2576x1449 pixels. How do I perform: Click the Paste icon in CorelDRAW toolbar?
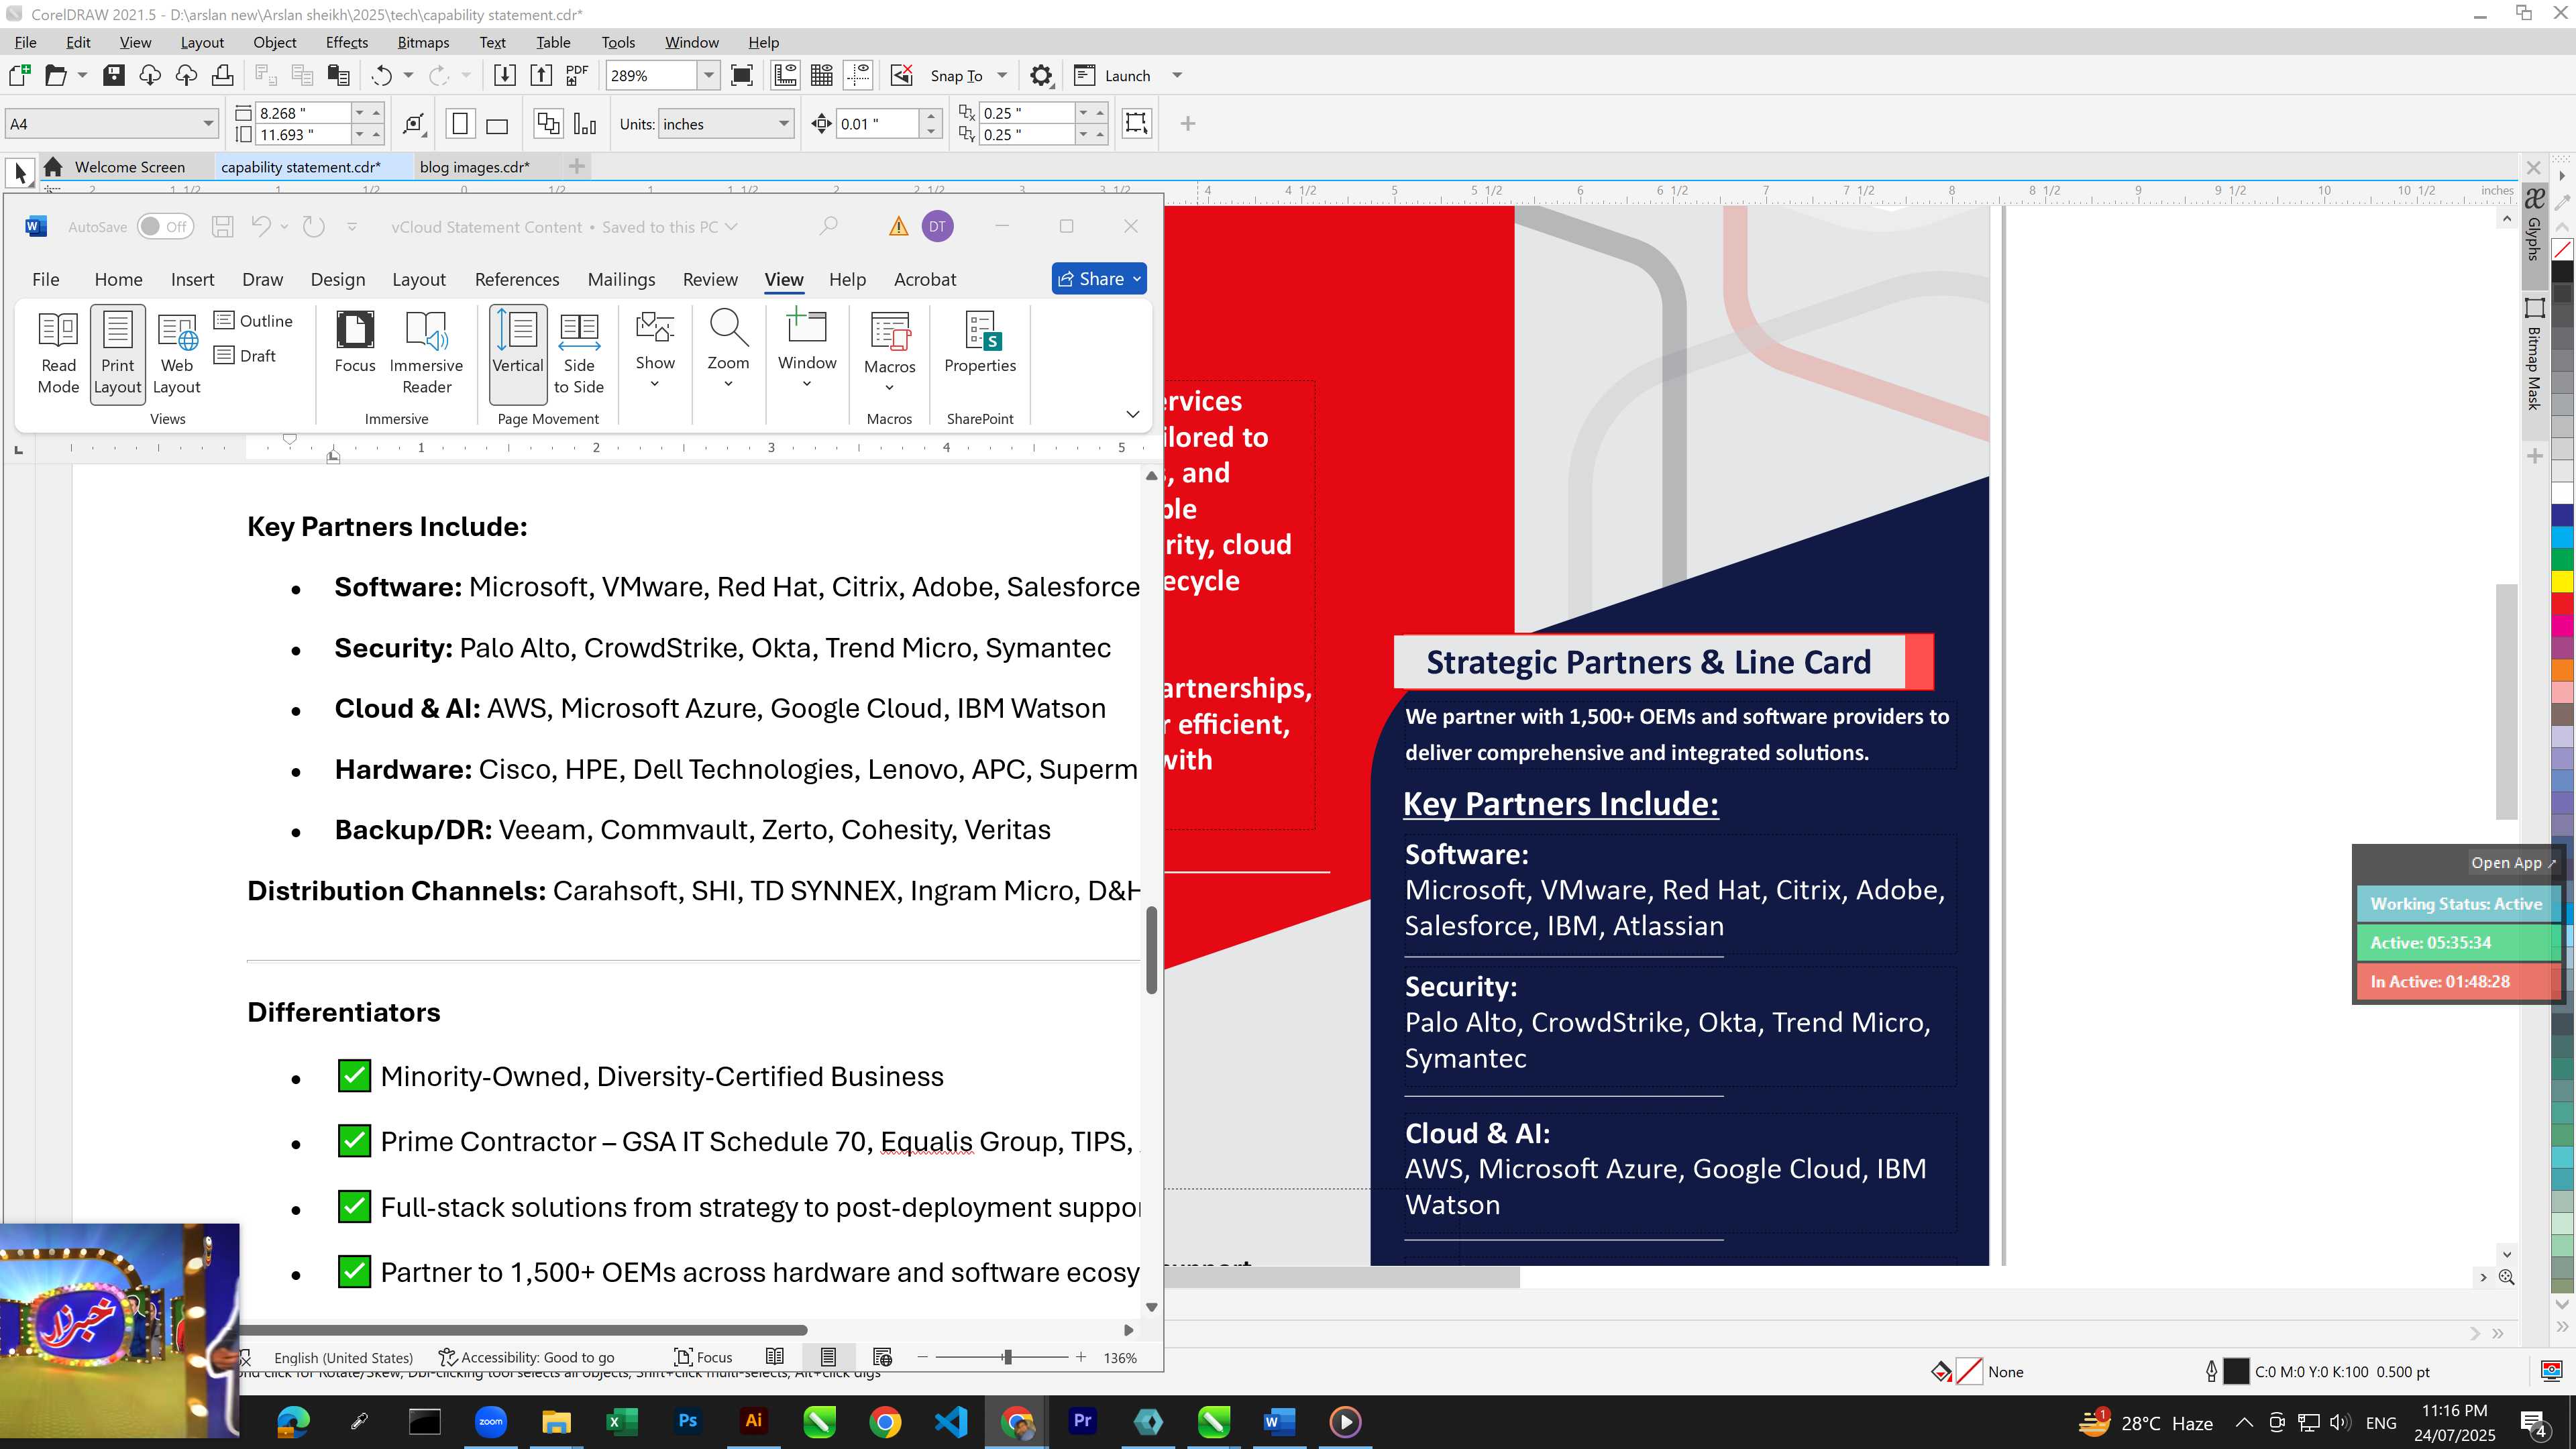coord(339,75)
